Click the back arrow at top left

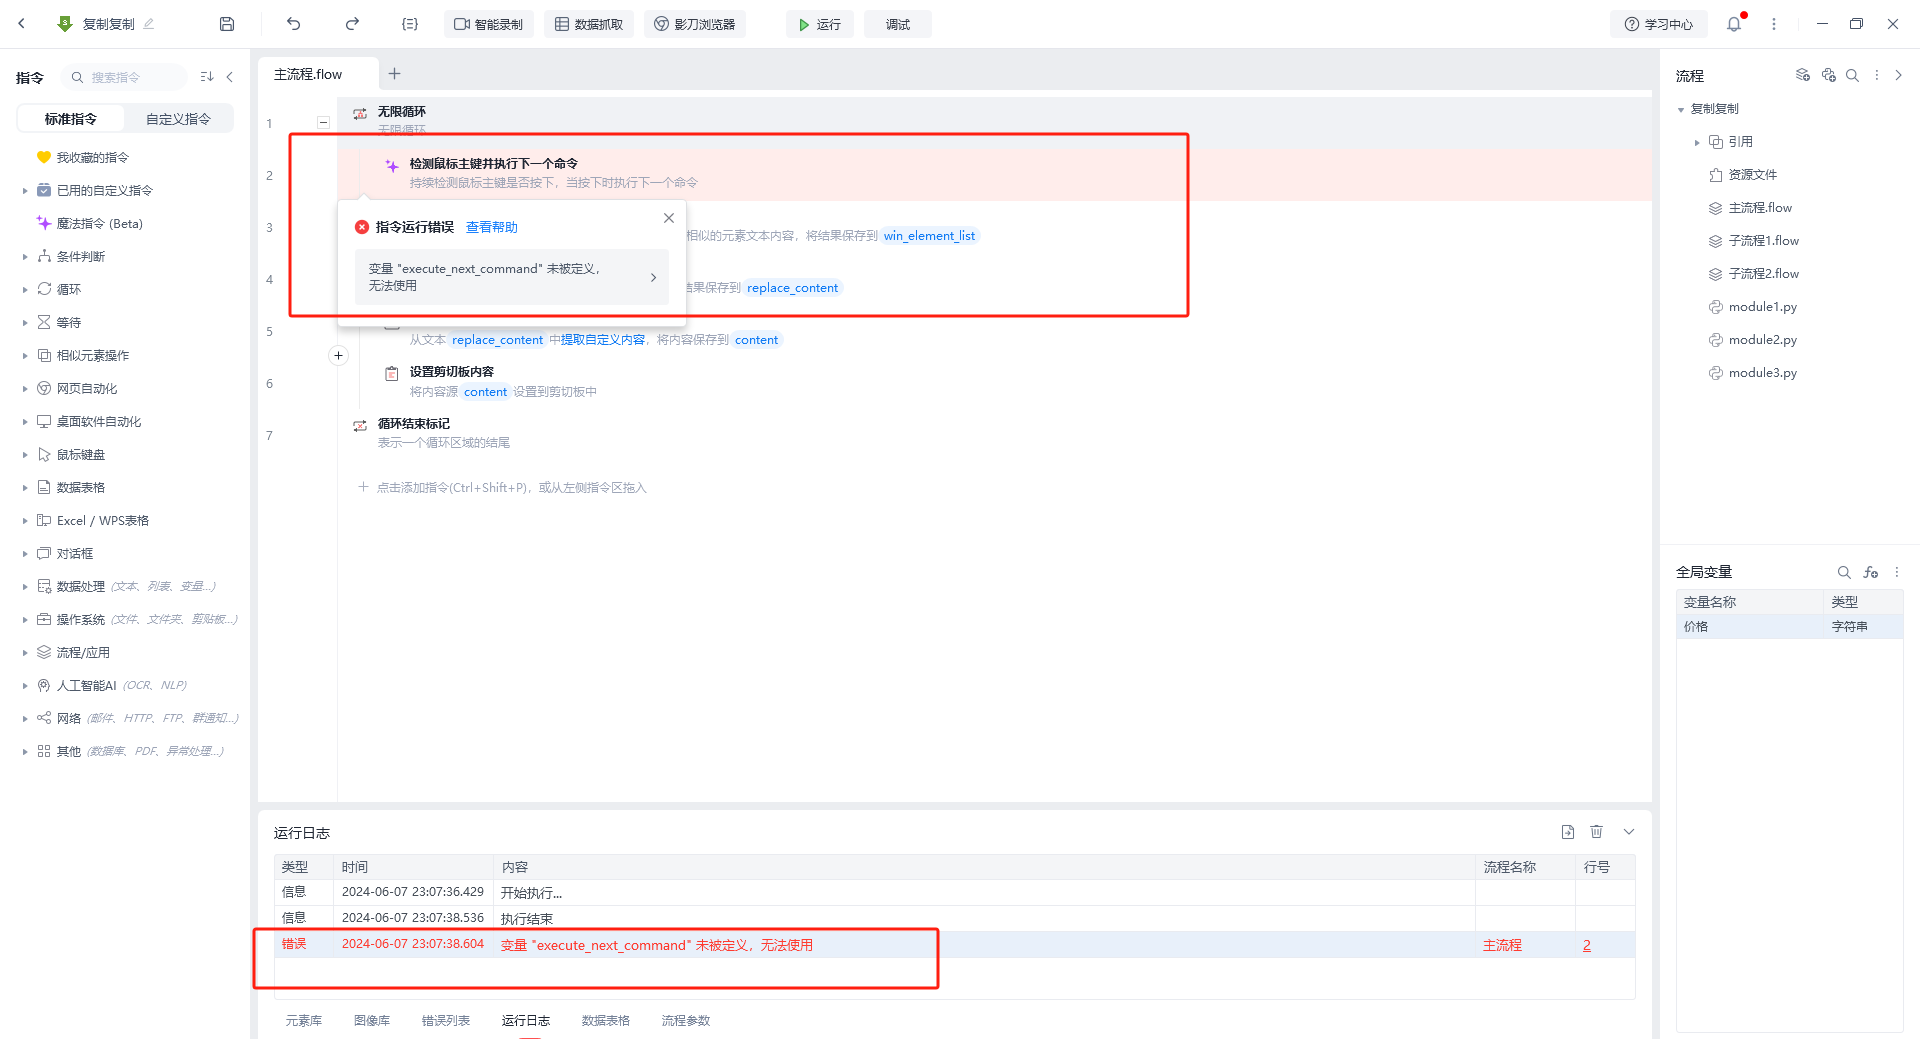coord(22,24)
